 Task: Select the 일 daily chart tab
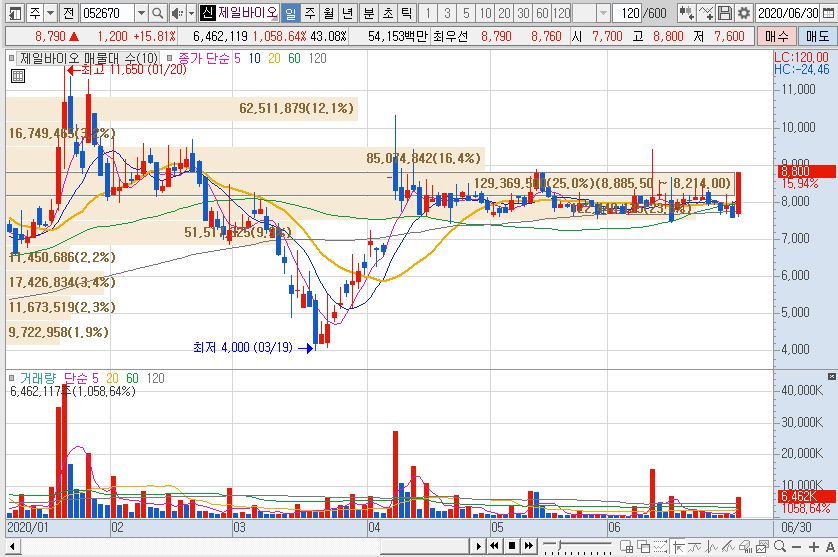(x=290, y=13)
